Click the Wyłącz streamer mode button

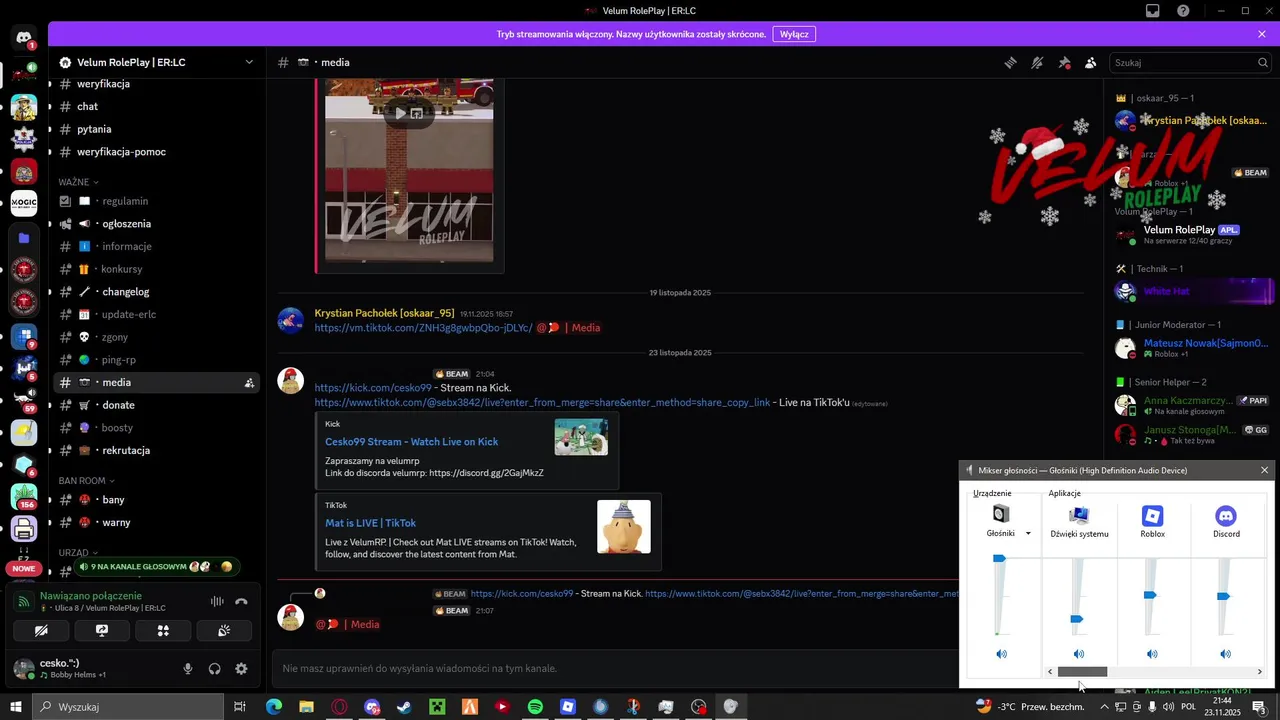(794, 34)
